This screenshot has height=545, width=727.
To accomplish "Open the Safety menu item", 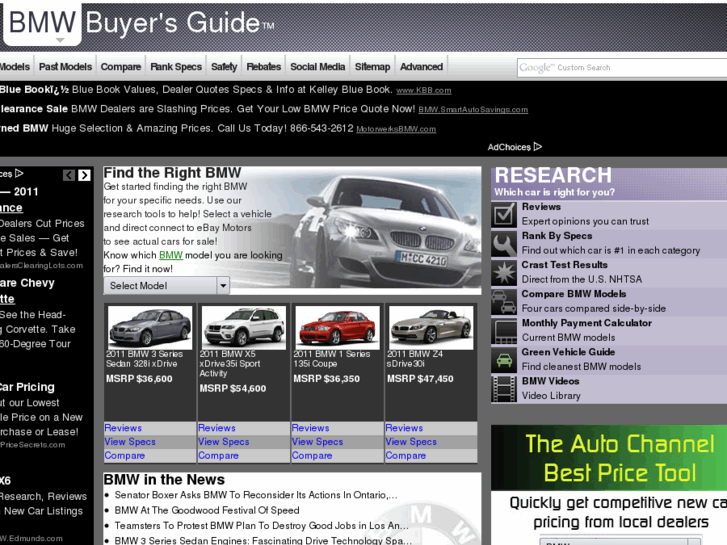I will click(224, 67).
